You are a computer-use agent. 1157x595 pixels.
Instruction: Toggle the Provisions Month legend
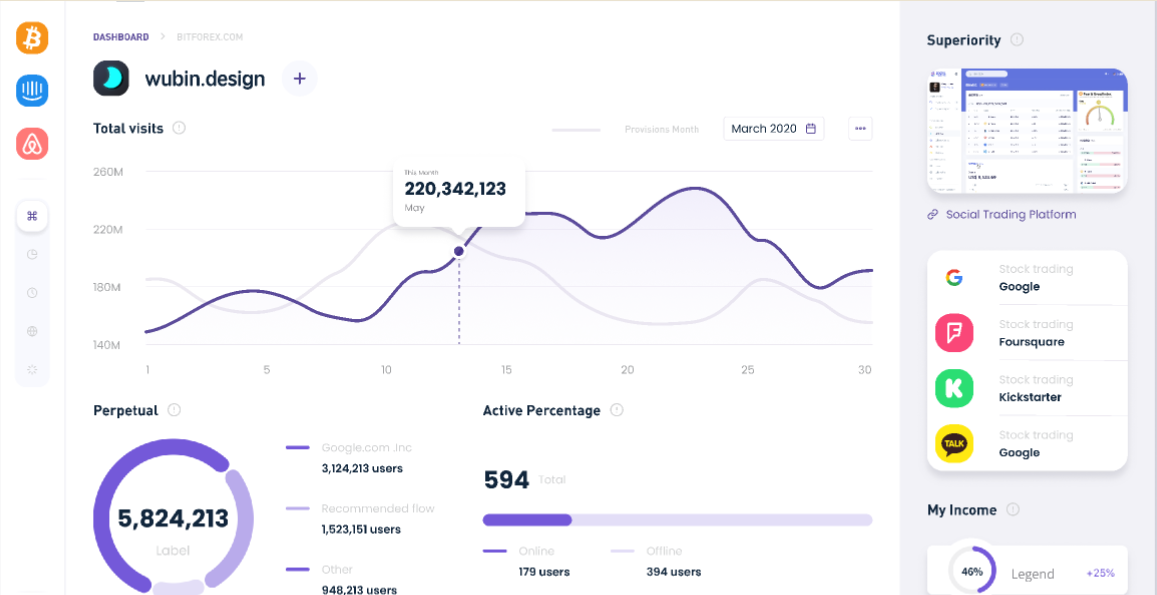[626, 129]
